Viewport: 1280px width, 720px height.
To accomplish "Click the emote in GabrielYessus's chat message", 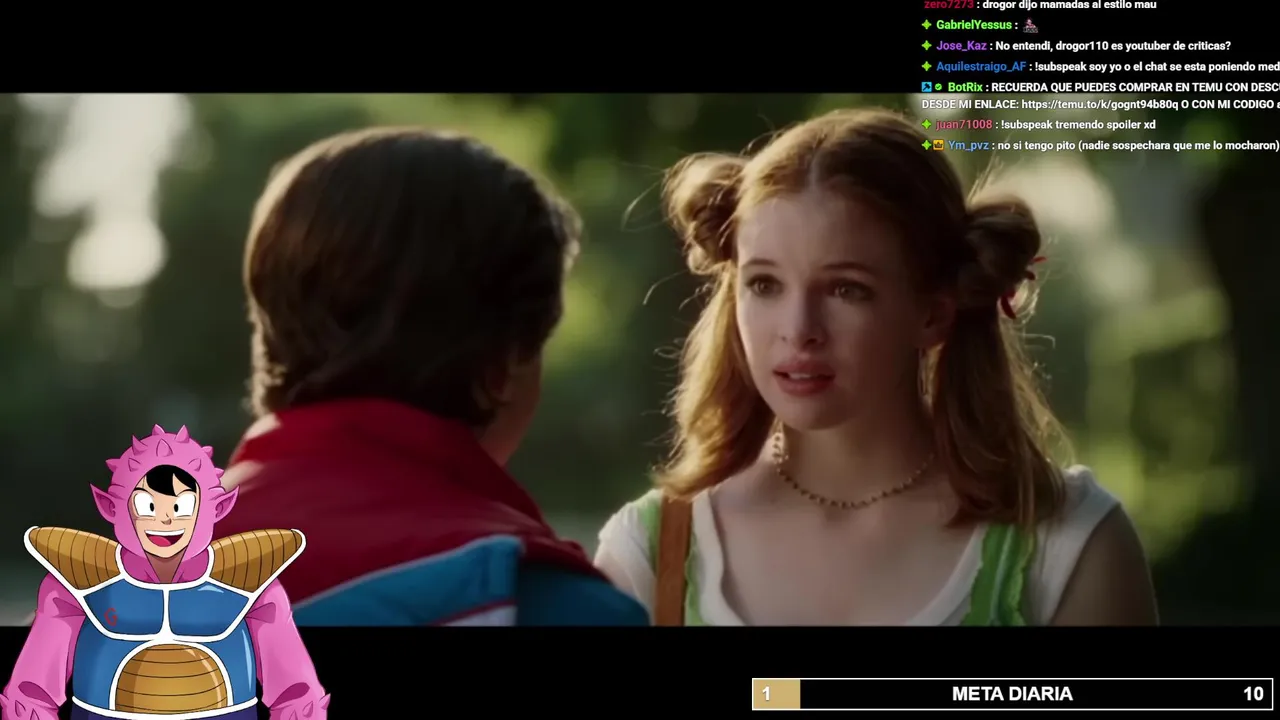I will 1030,25.
